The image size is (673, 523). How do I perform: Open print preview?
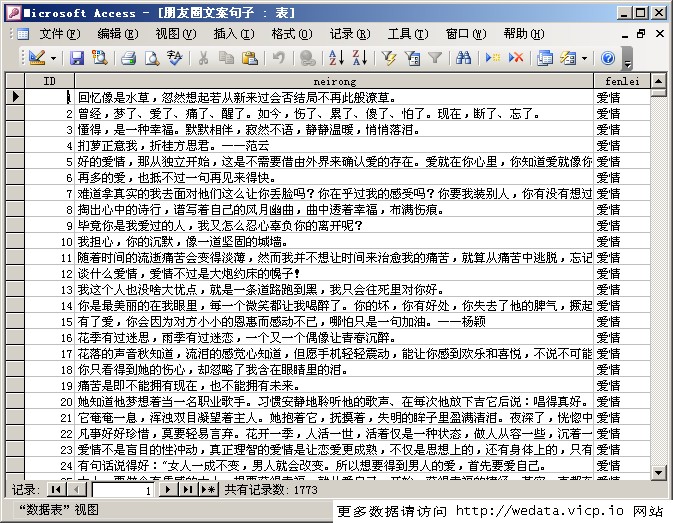click(x=152, y=57)
